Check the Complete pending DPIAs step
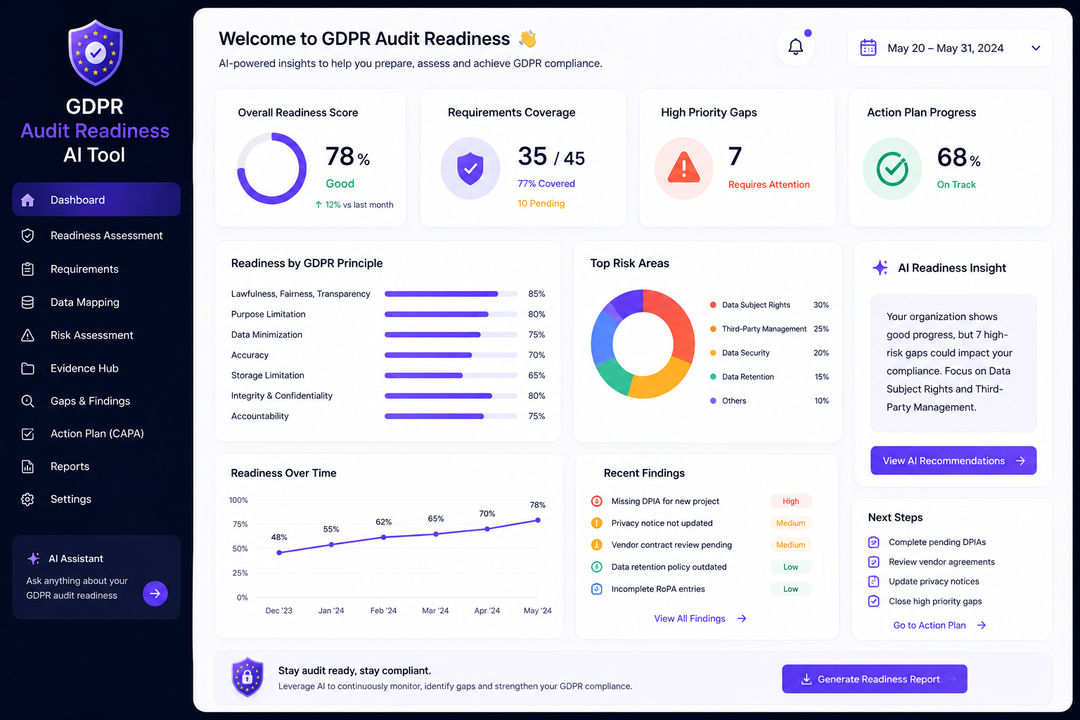 tap(873, 542)
